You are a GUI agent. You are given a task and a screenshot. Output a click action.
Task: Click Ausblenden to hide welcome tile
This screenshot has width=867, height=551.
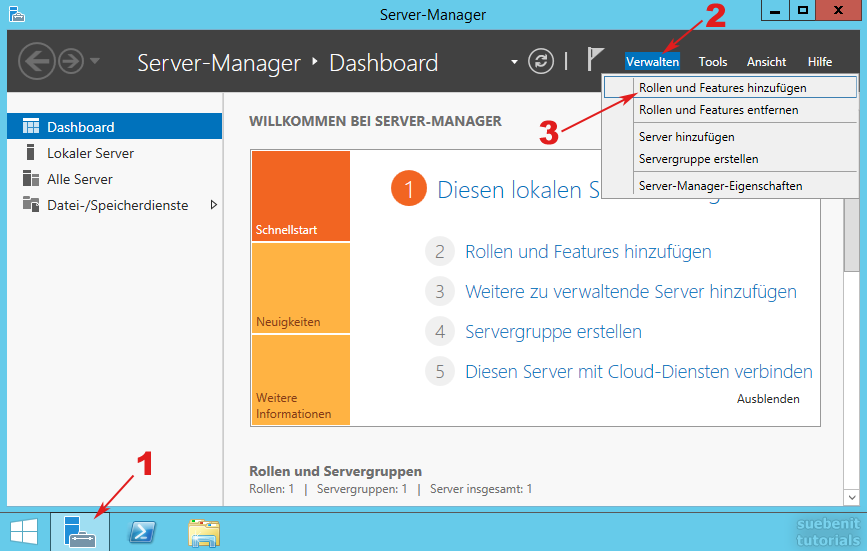pos(768,399)
